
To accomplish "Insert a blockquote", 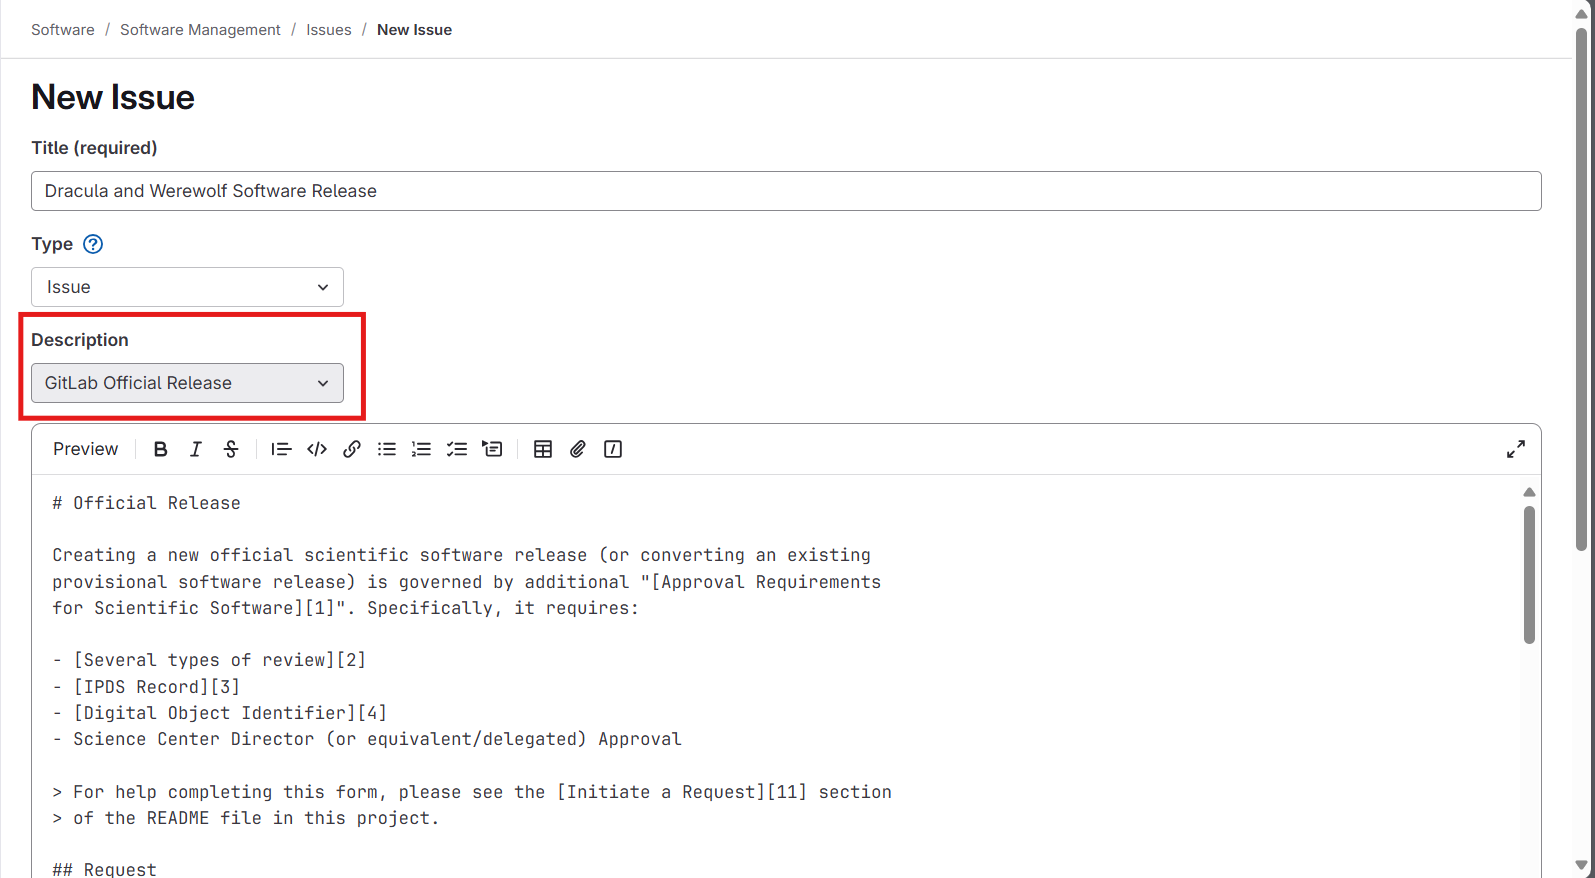I will [281, 449].
